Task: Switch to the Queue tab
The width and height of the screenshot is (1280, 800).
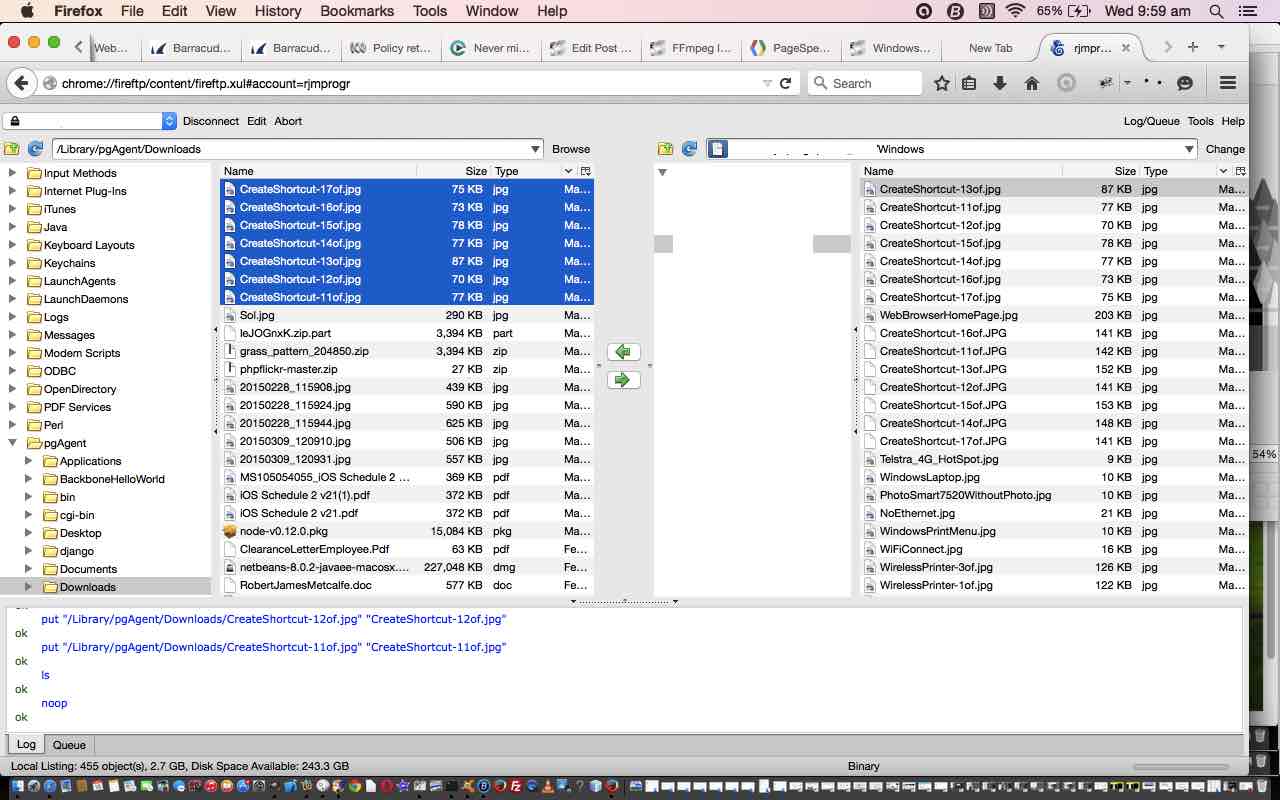Action: pyautogui.click(x=69, y=745)
